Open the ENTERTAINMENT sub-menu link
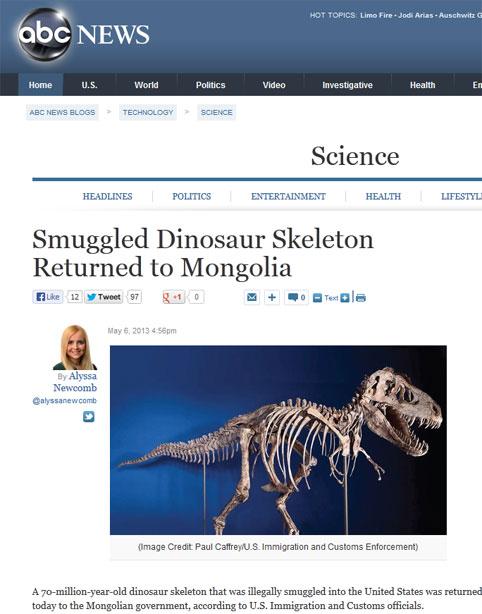This screenshot has width=482, height=614. pyautogui.click(x=288, y=196)
